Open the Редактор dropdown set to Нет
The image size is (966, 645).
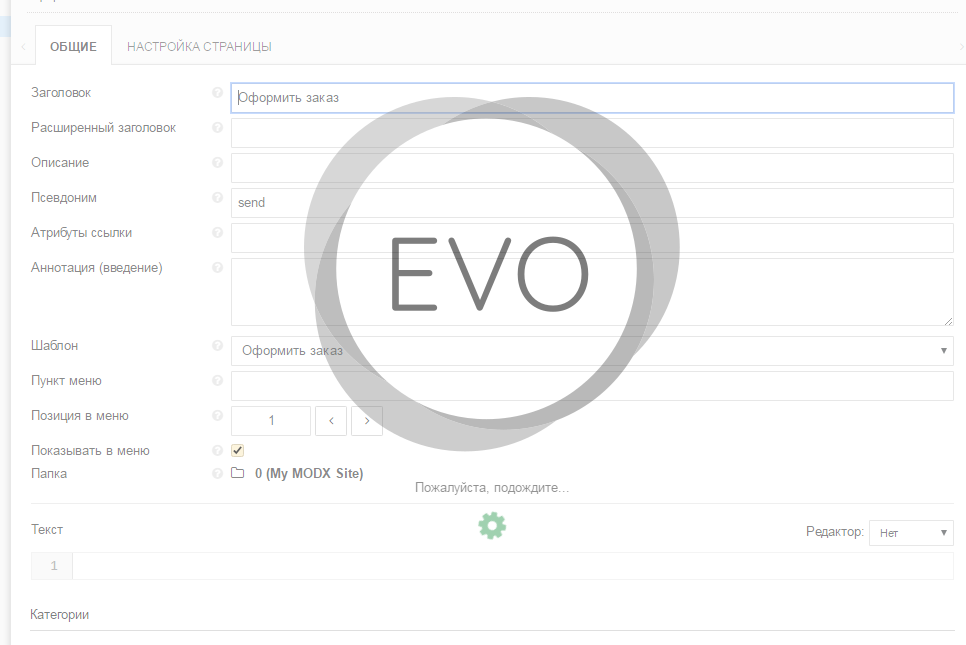(911, 533)
